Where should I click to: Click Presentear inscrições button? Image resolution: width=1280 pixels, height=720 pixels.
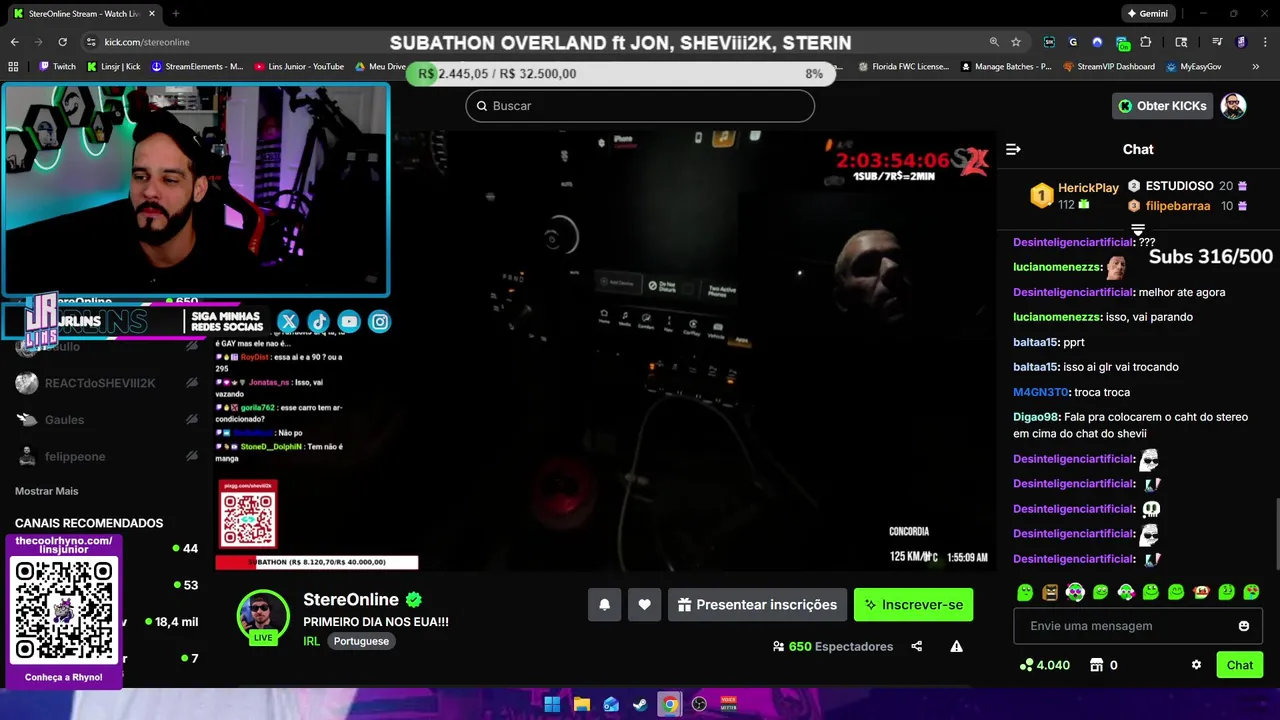[757, 605]
